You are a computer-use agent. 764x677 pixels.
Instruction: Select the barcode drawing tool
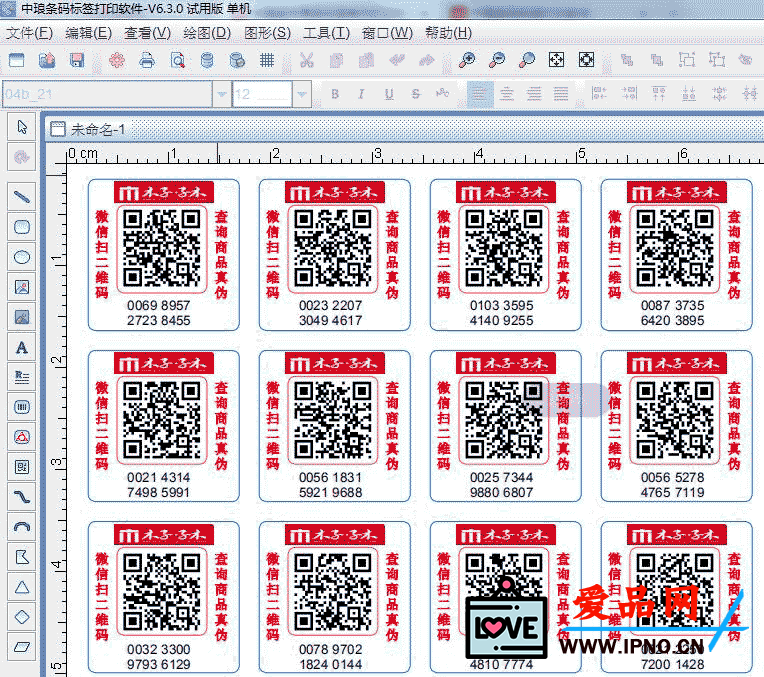[22, 407]
